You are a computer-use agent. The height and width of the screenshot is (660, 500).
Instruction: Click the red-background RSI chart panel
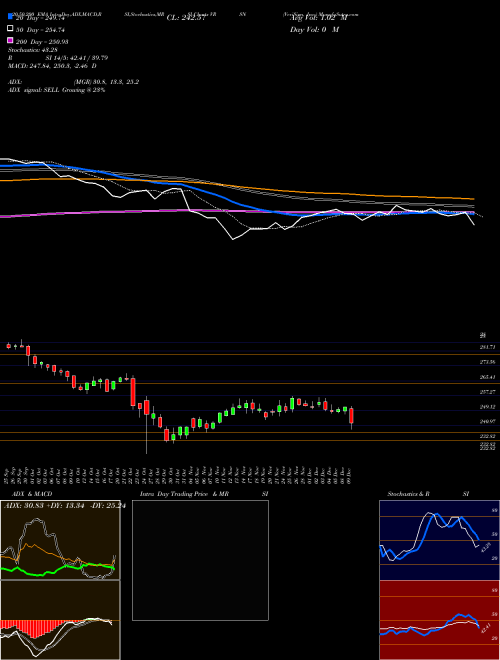(439, 620)
